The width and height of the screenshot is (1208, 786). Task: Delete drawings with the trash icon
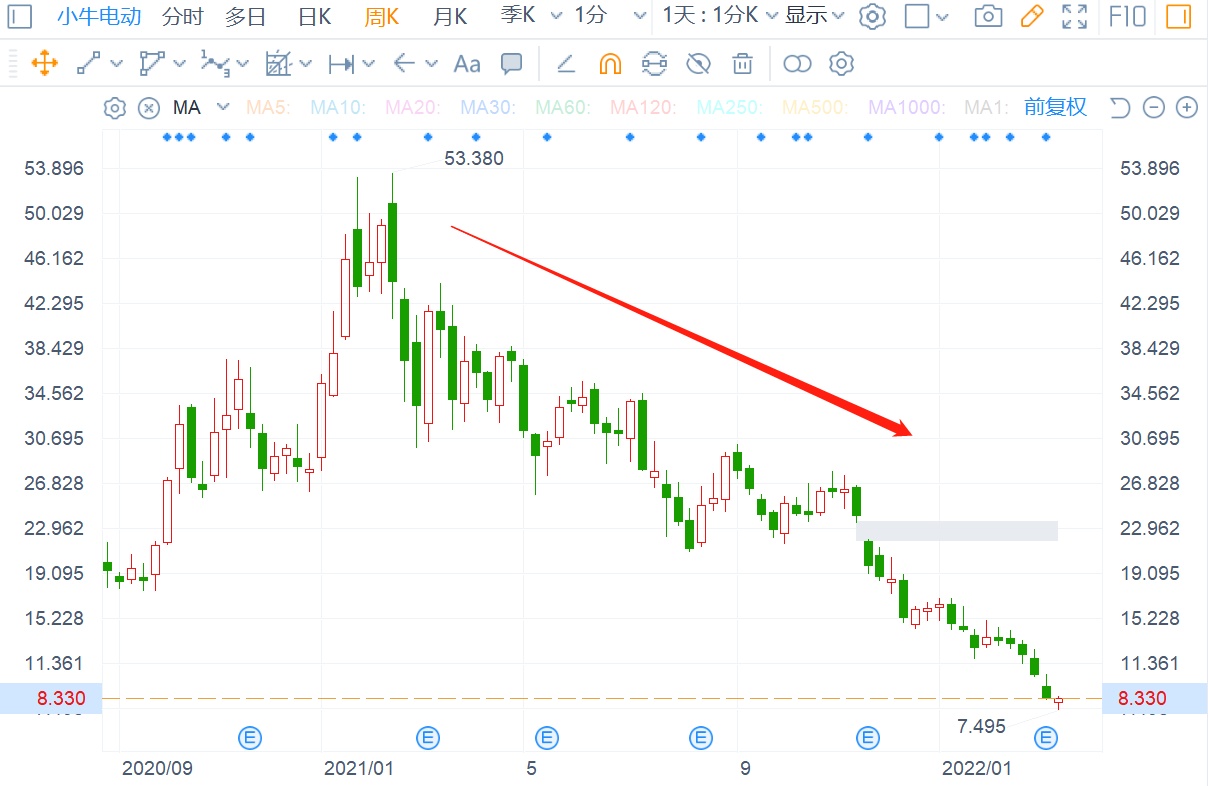(x=742, y=64)
